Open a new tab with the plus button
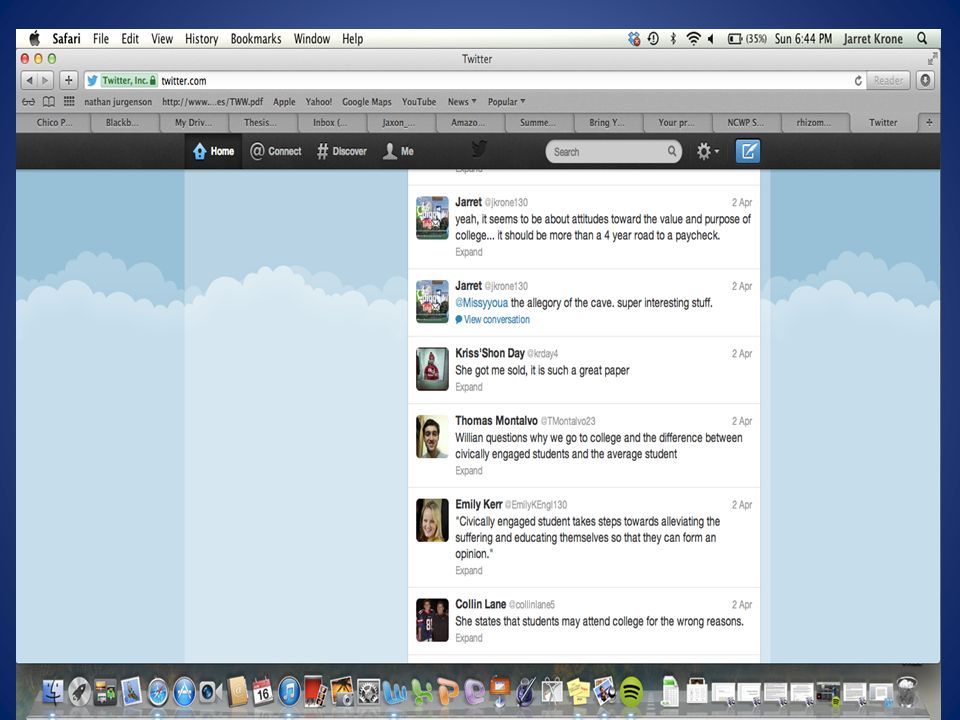The image size is (960, 720). [x=929, y=122]
